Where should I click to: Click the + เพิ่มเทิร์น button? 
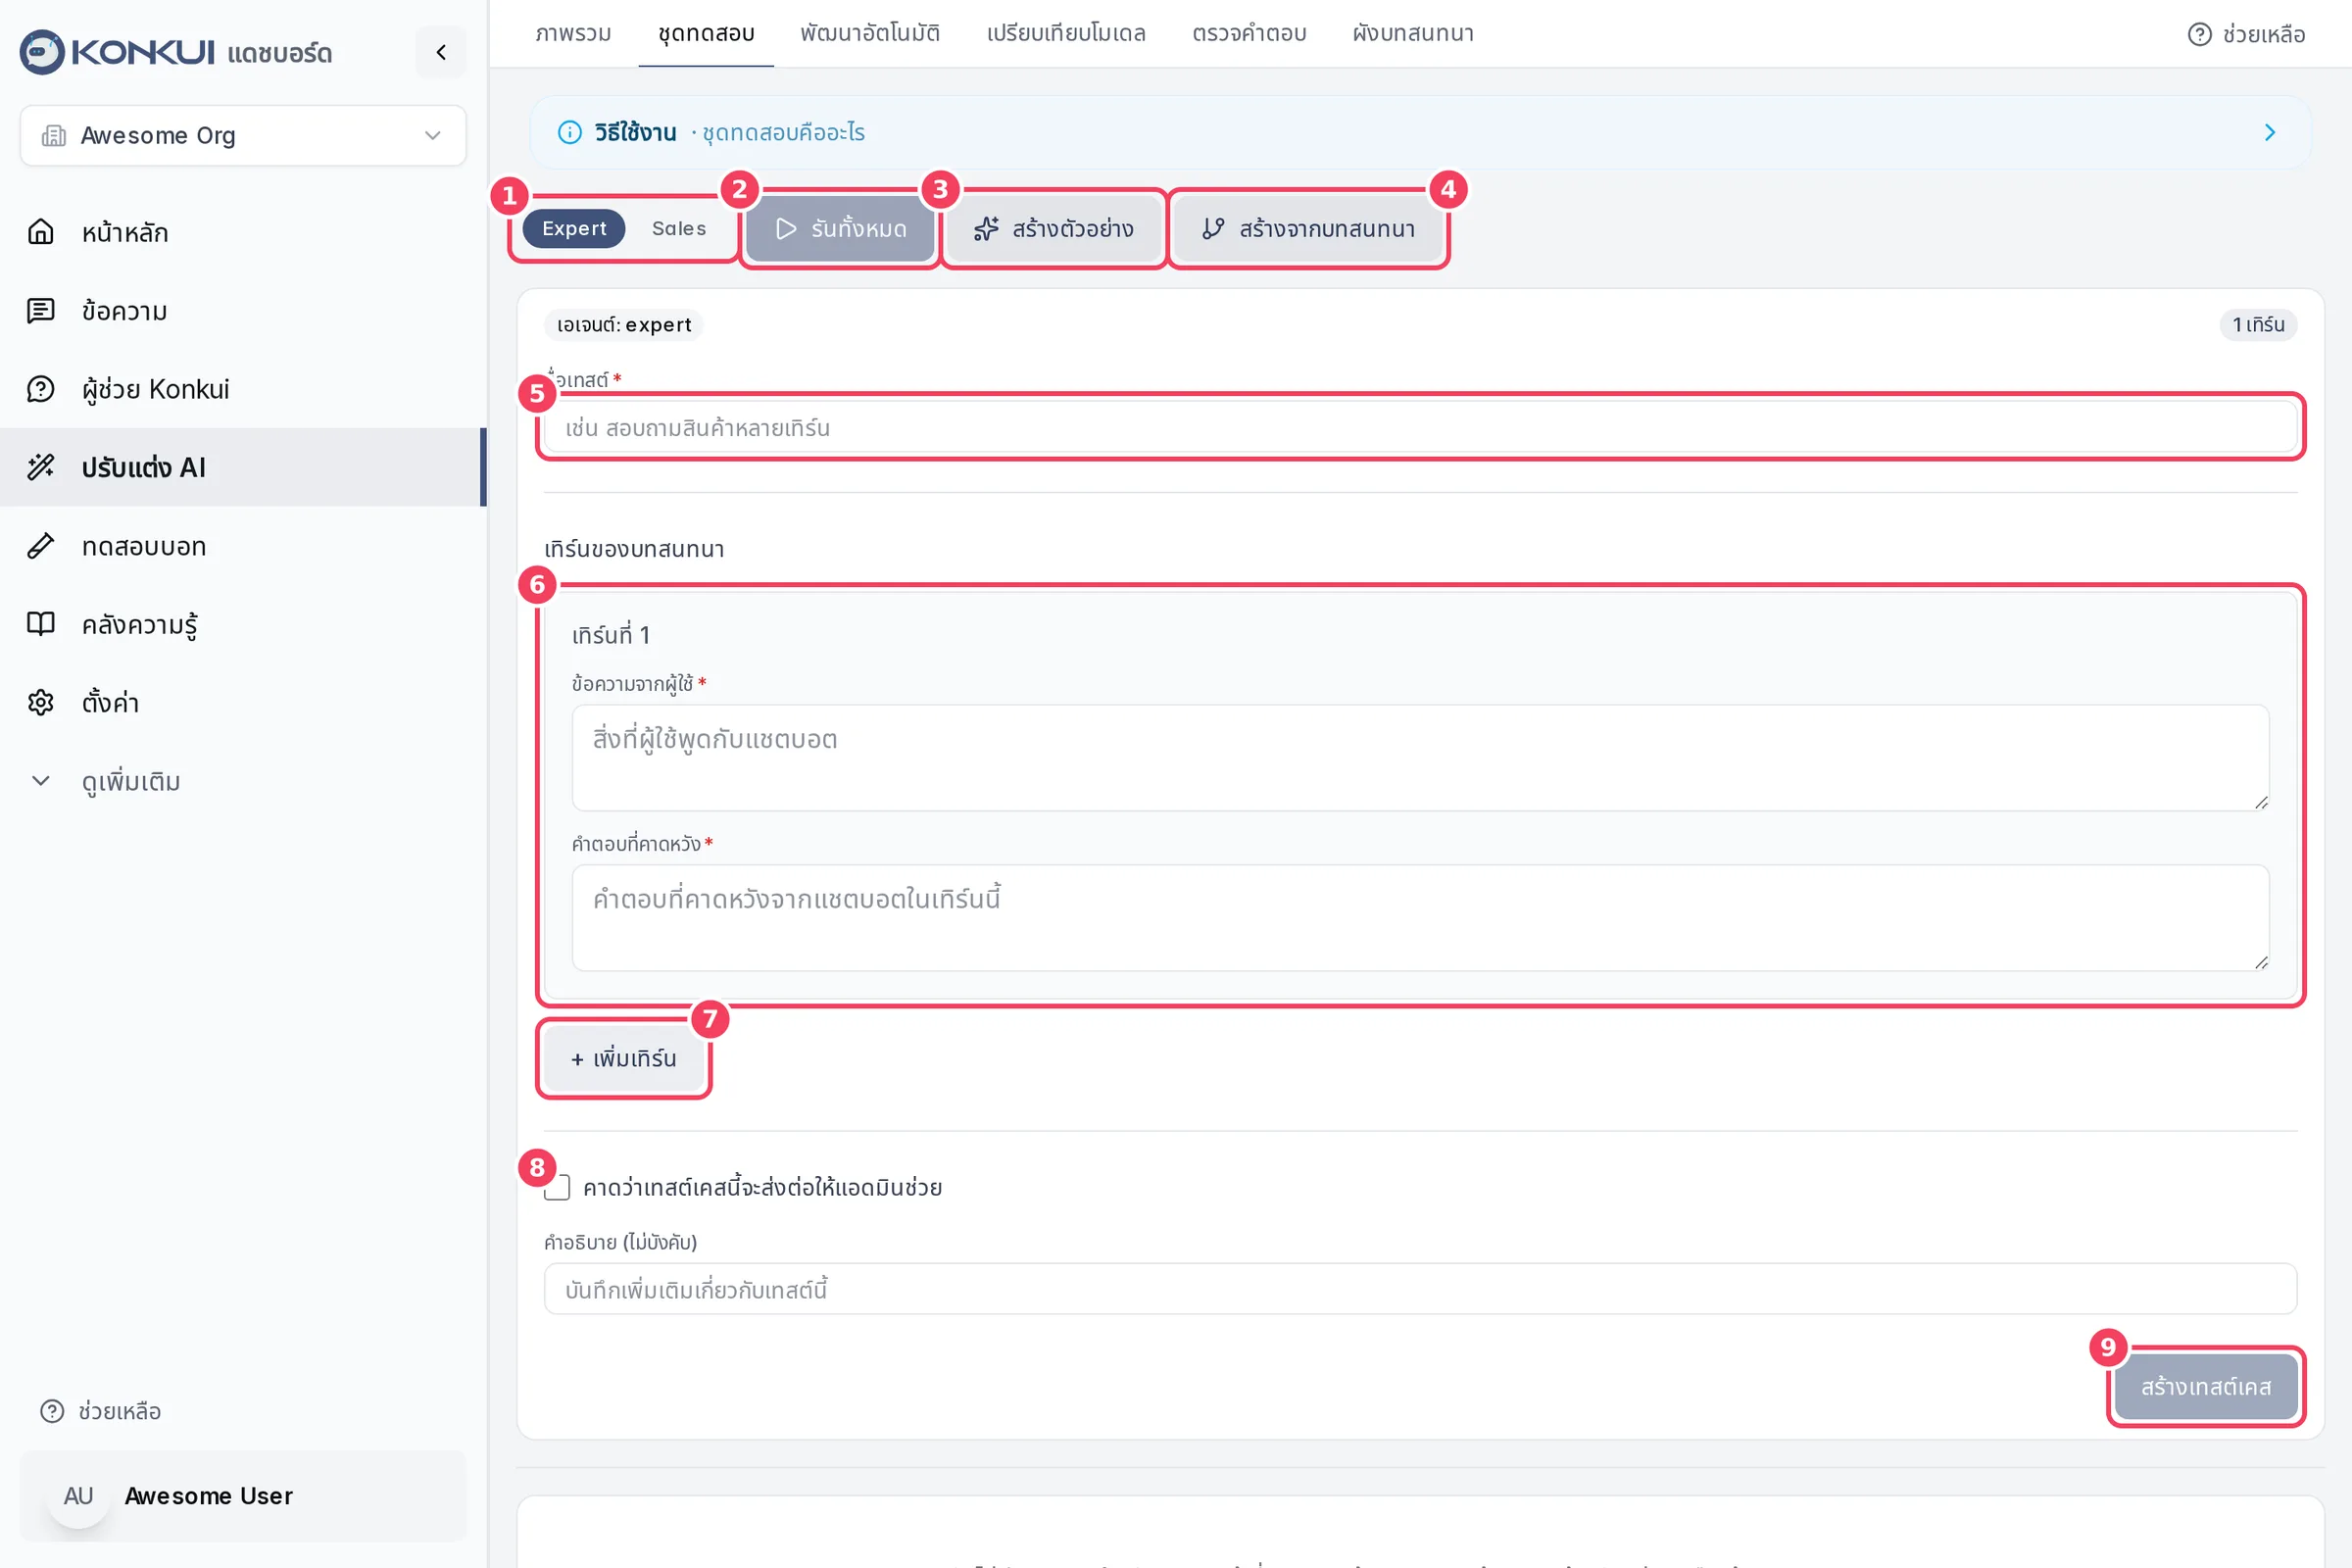[x=623, y=1058]
